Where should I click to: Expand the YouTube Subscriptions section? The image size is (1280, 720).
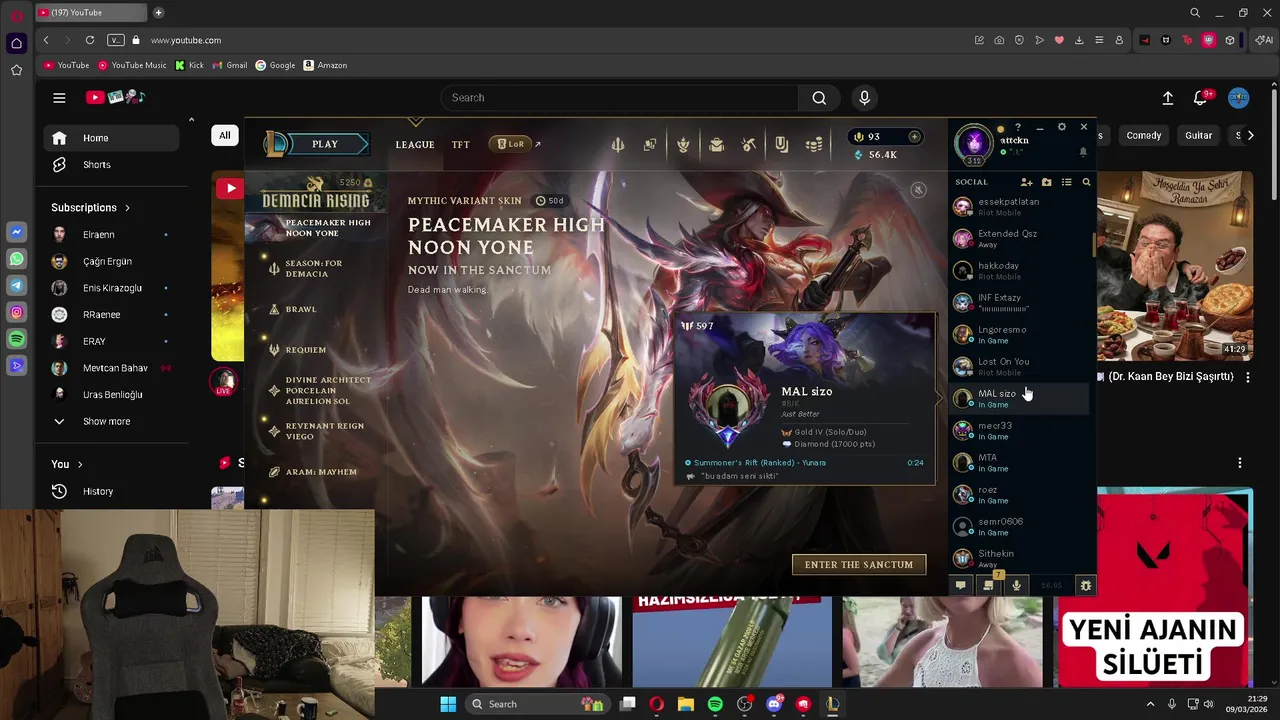(x=91, y=207)
